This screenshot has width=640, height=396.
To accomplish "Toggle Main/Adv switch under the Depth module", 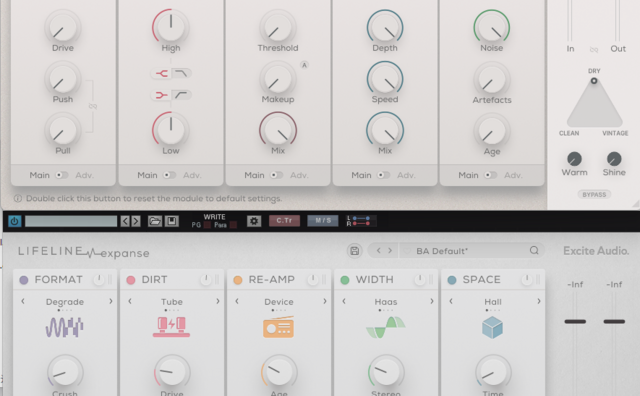I will 383,175.
